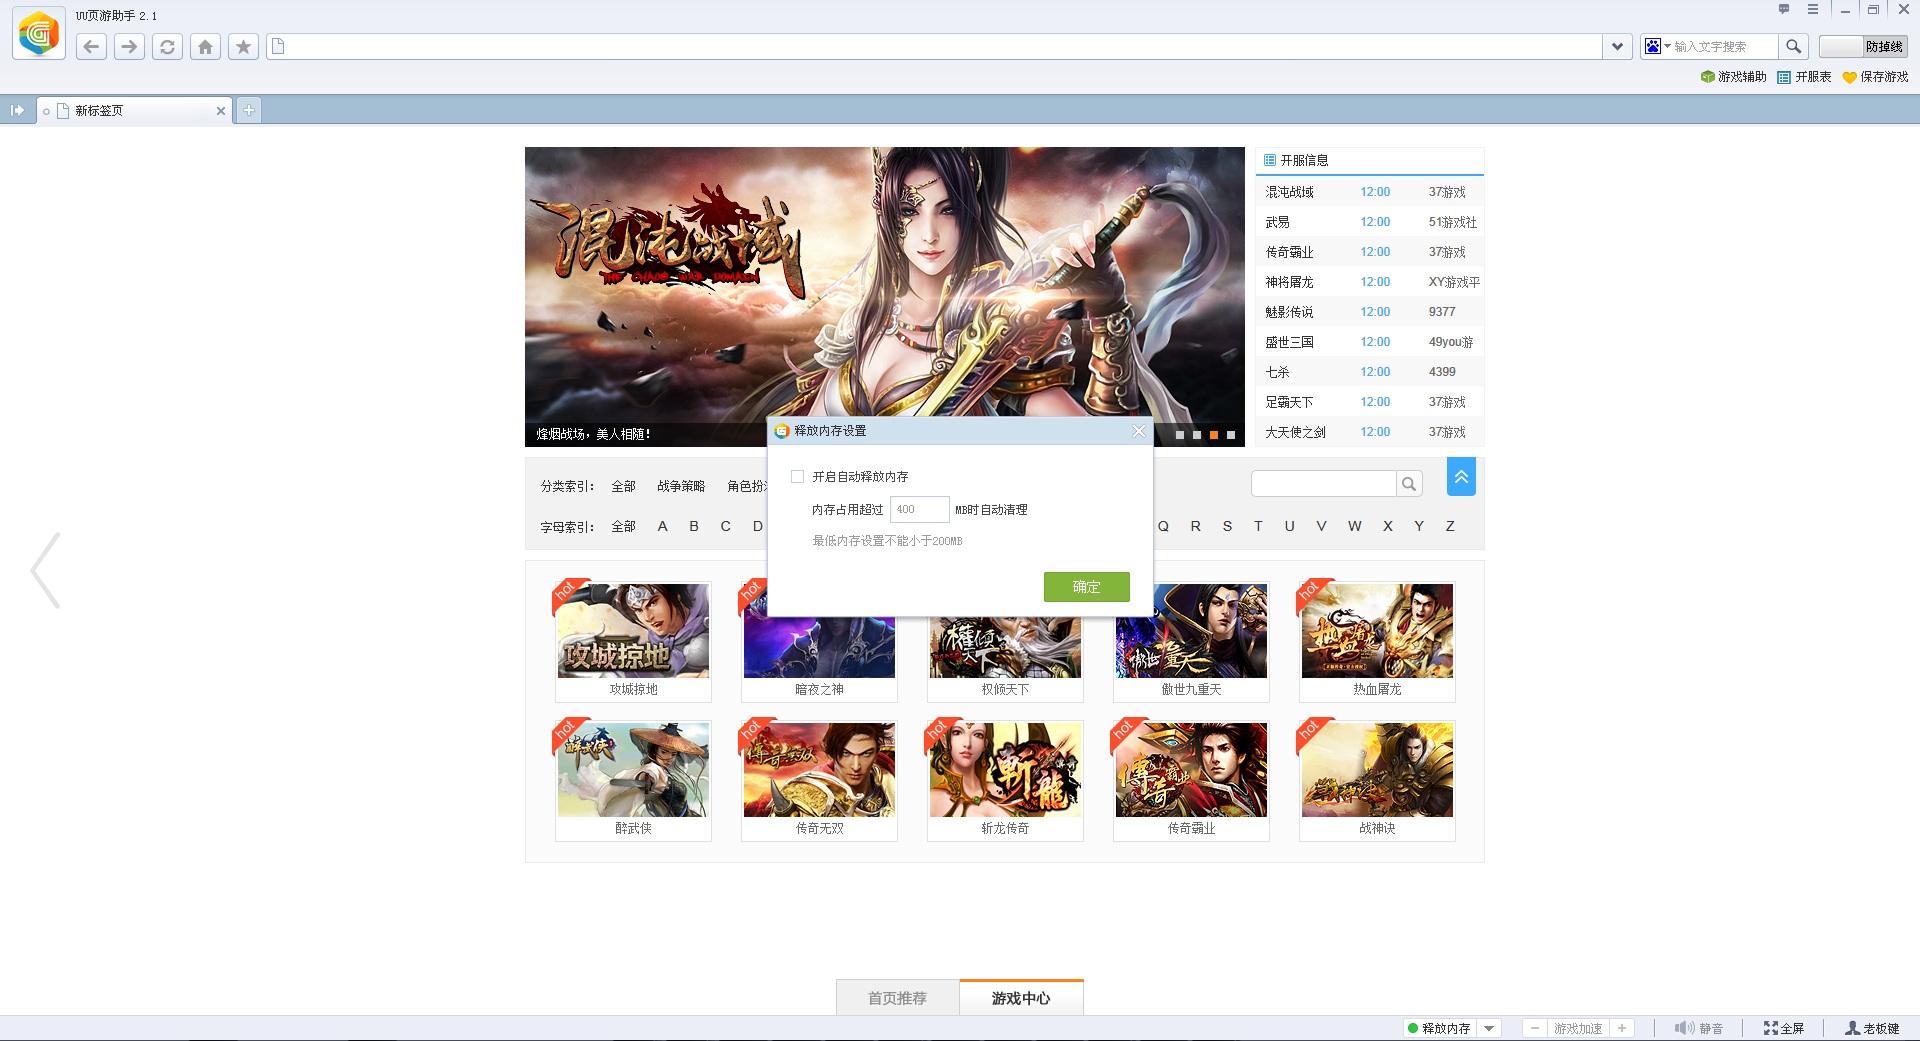Click 大天使之剑 server row

(1370, 432)
